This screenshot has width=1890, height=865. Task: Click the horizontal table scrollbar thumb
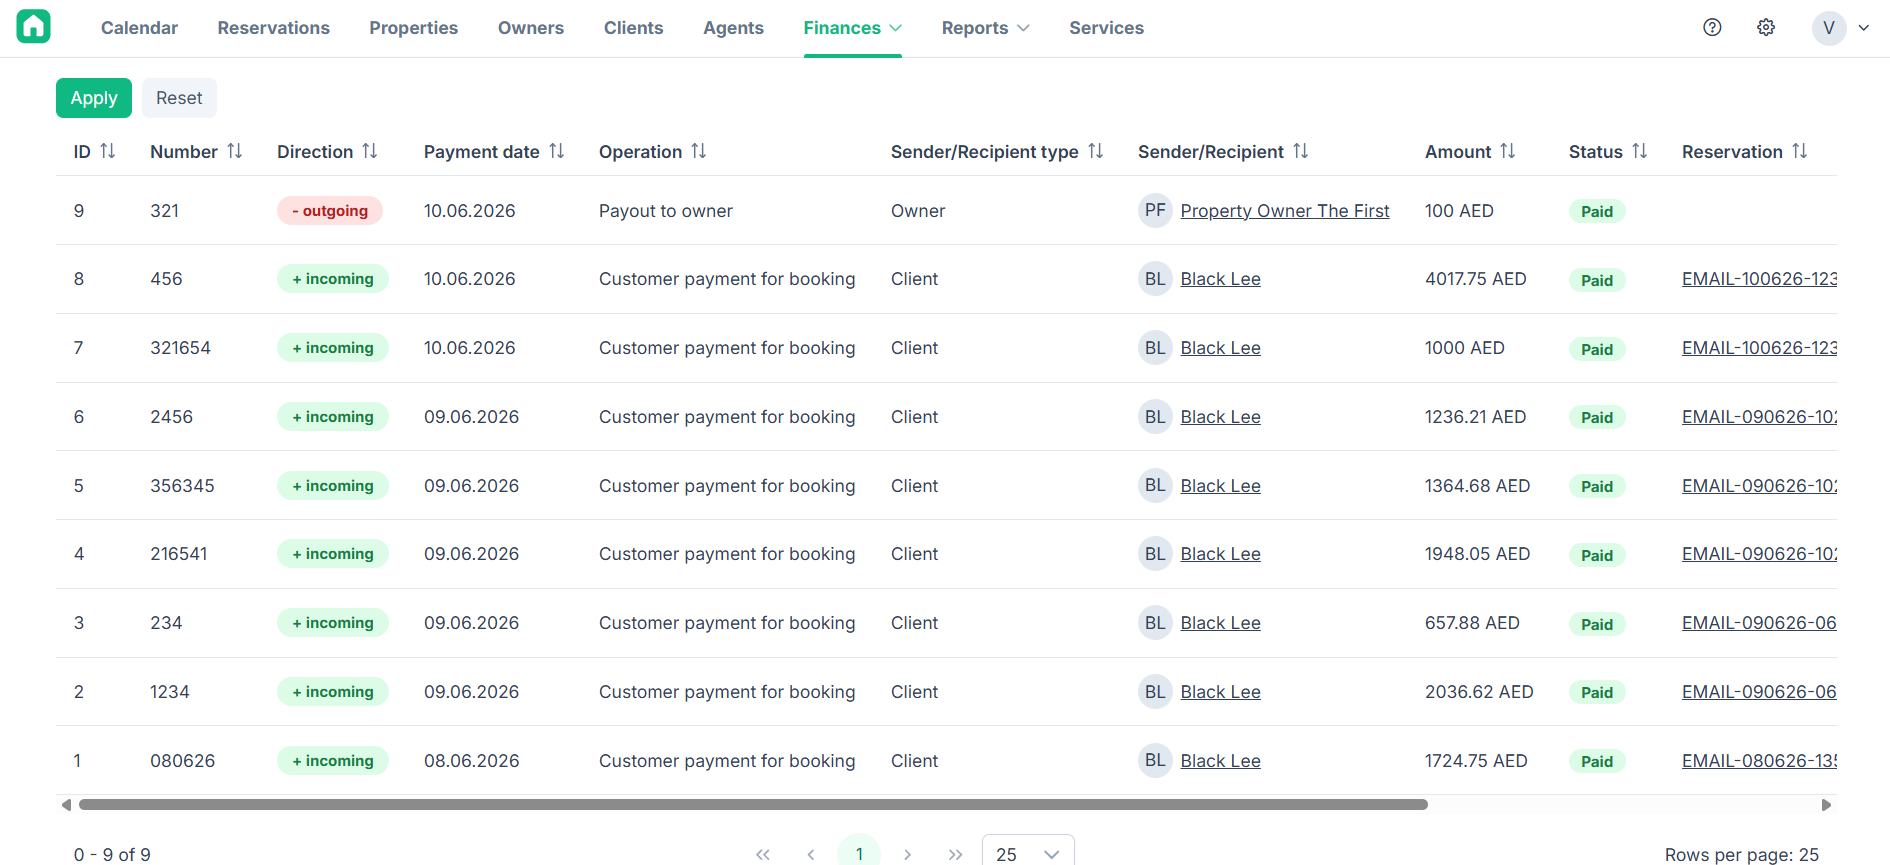click(x=753, y=805)
